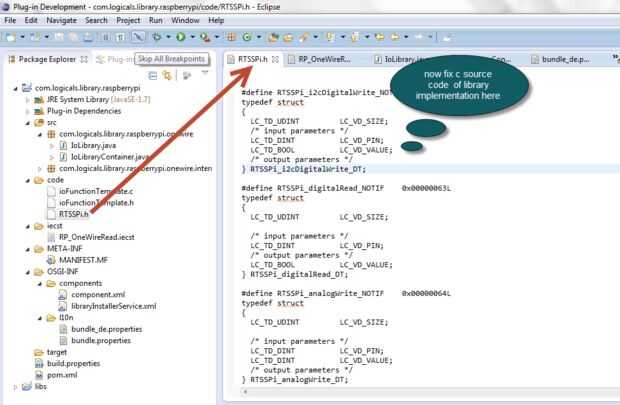Click the Last Edit Location icon
Image resolution: width=620 pixels, height=405 pixels.
click(x=380, y=37)
